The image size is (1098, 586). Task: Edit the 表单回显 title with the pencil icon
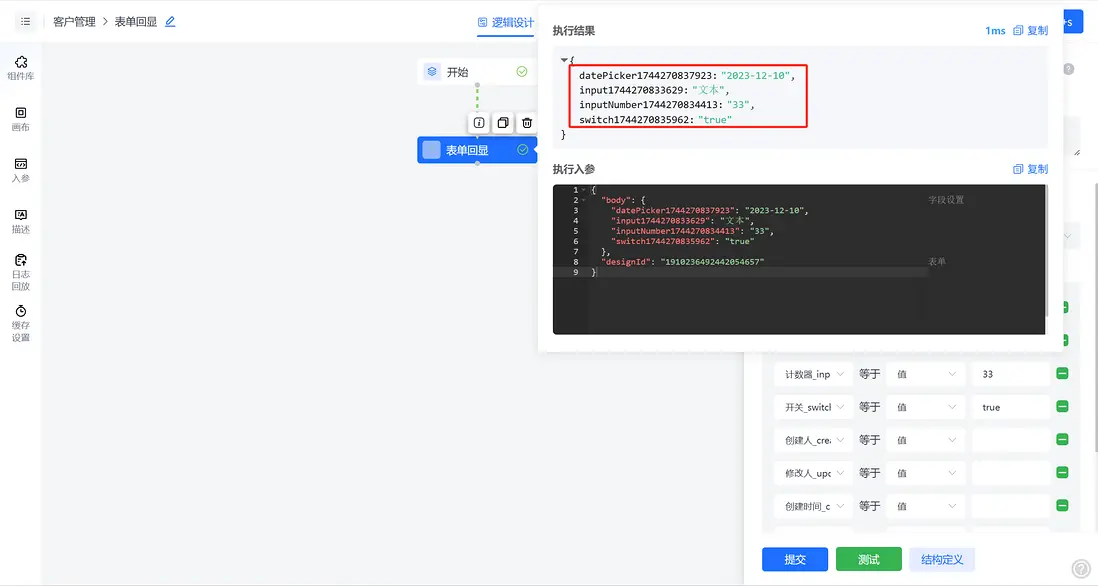(170, 22)
